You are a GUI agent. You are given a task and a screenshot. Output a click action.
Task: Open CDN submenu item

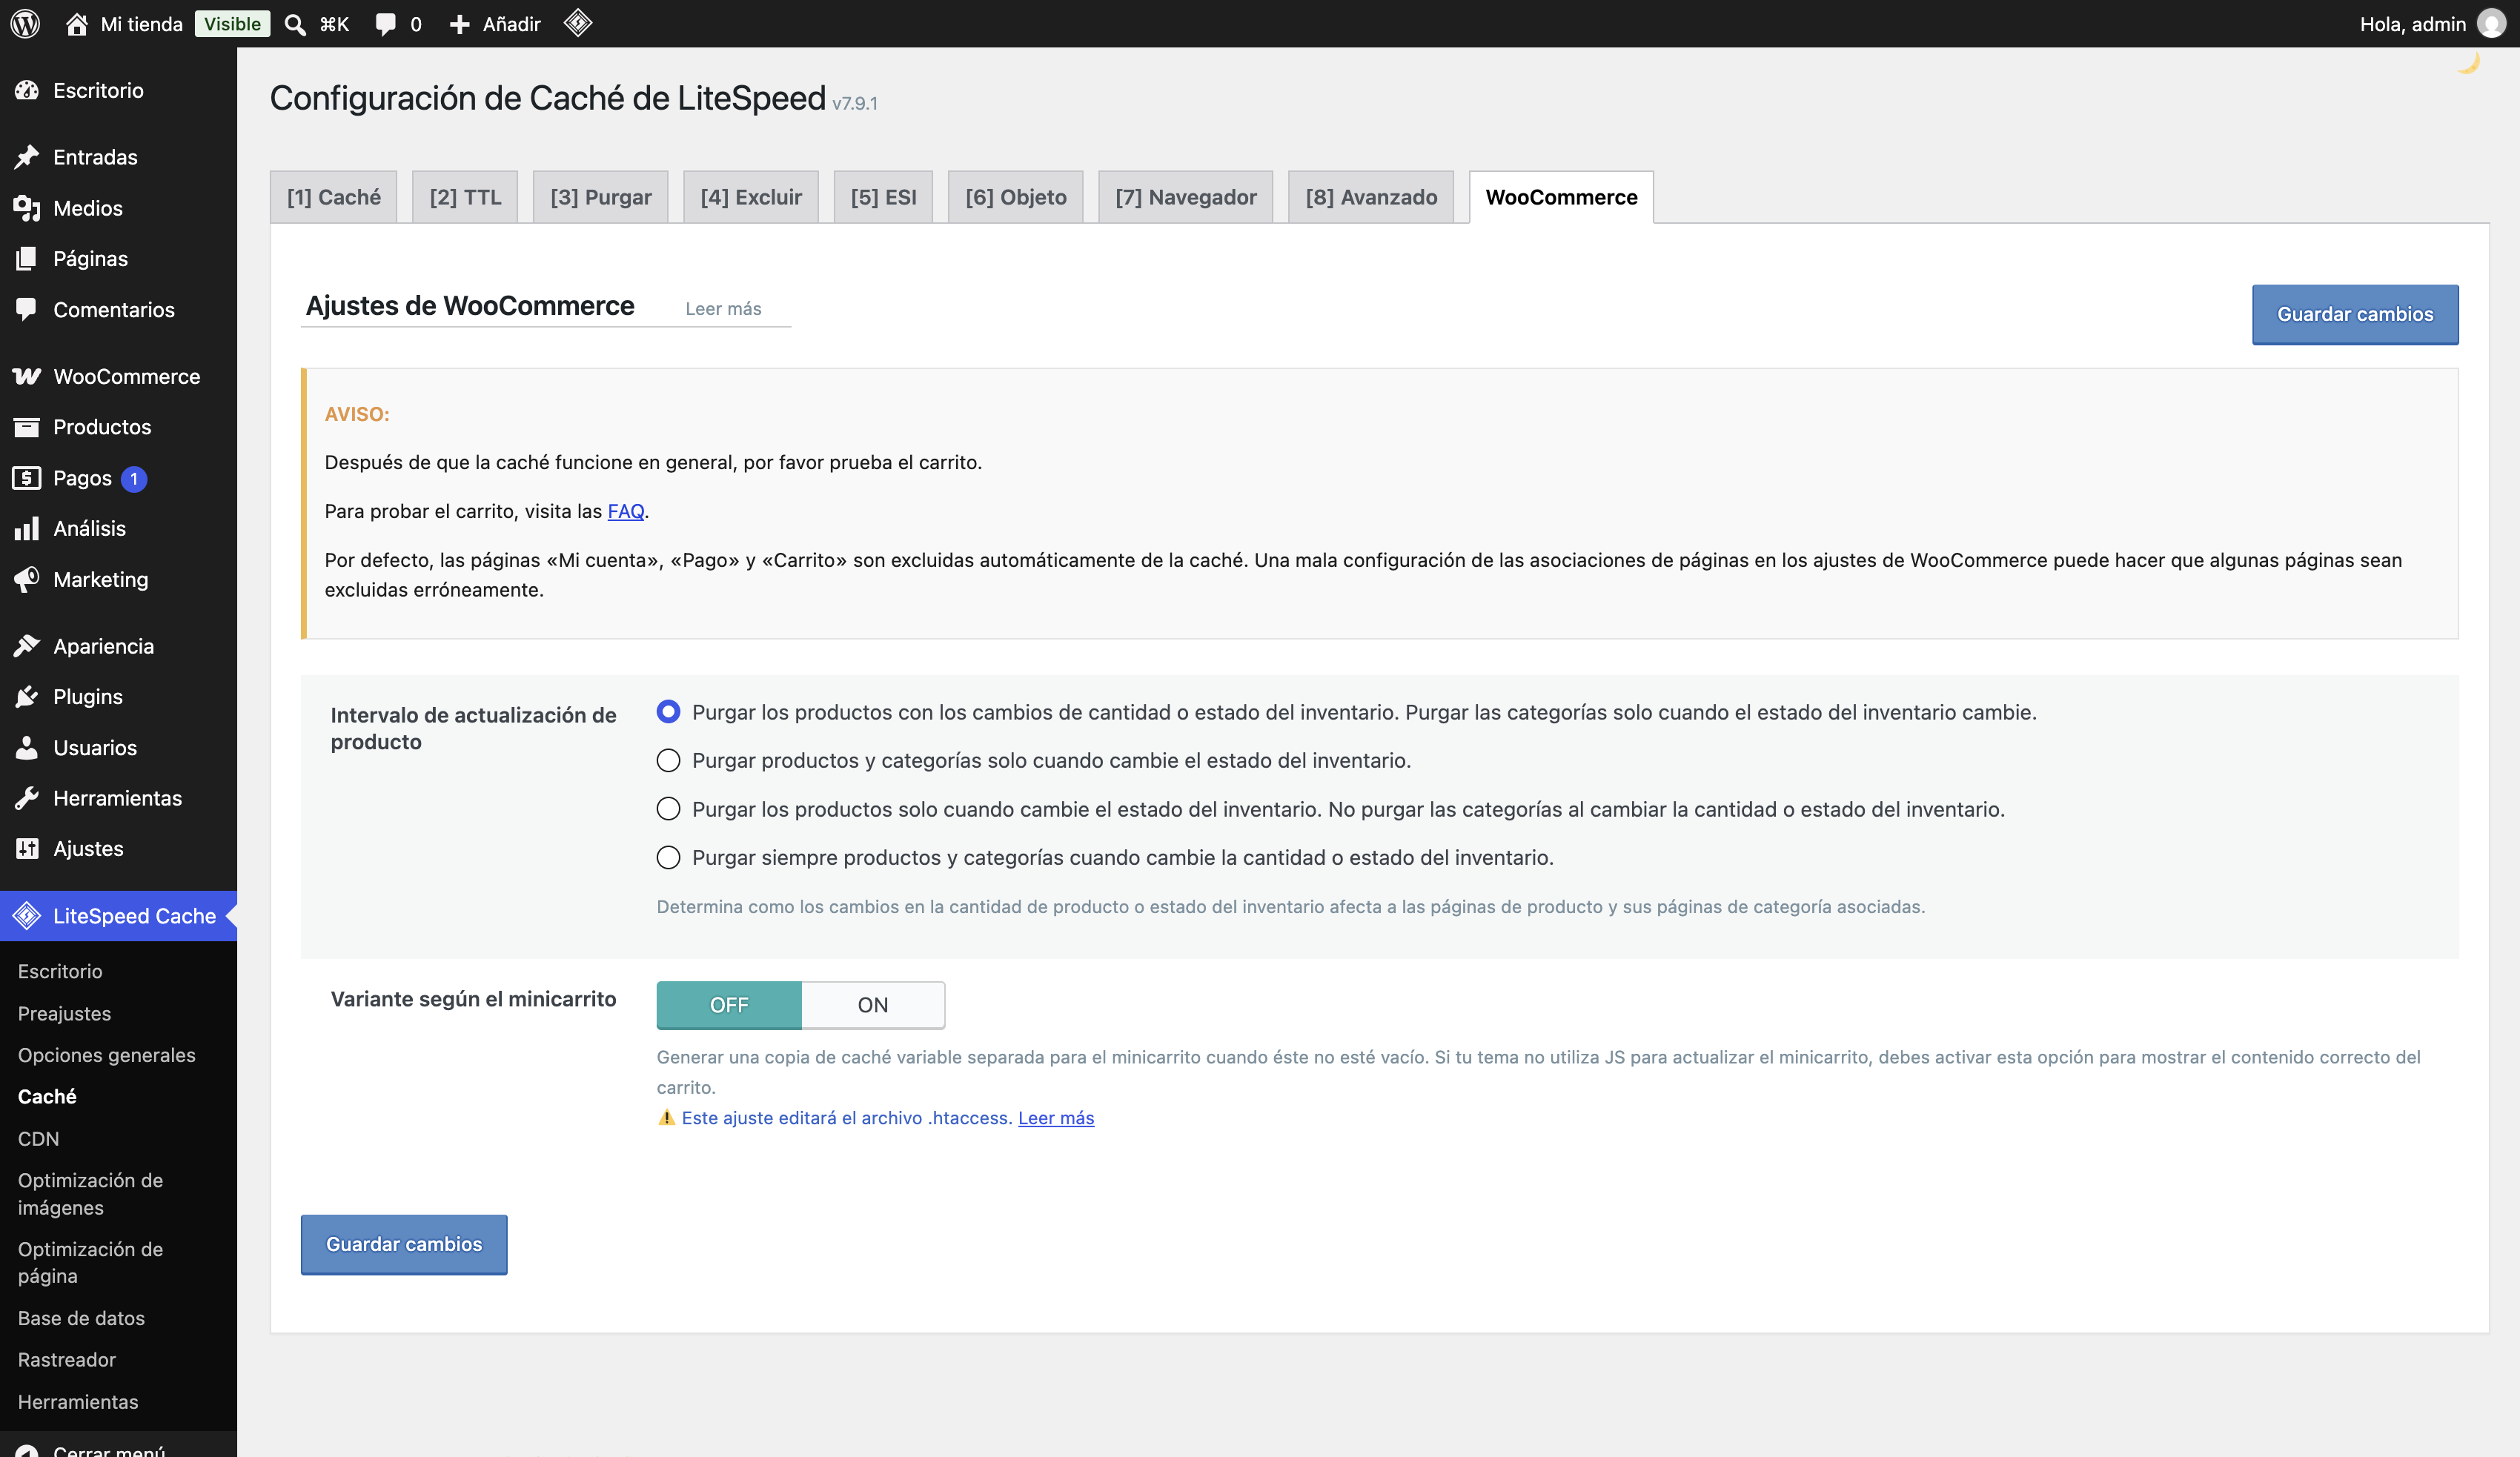(x=38, y=1138)
